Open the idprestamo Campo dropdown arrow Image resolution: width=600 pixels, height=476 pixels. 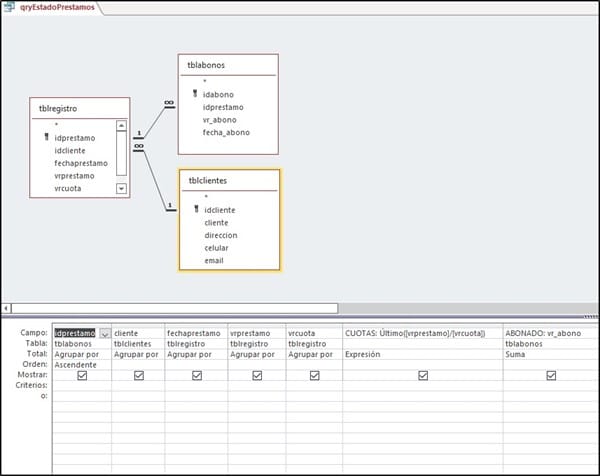point(105,333)
